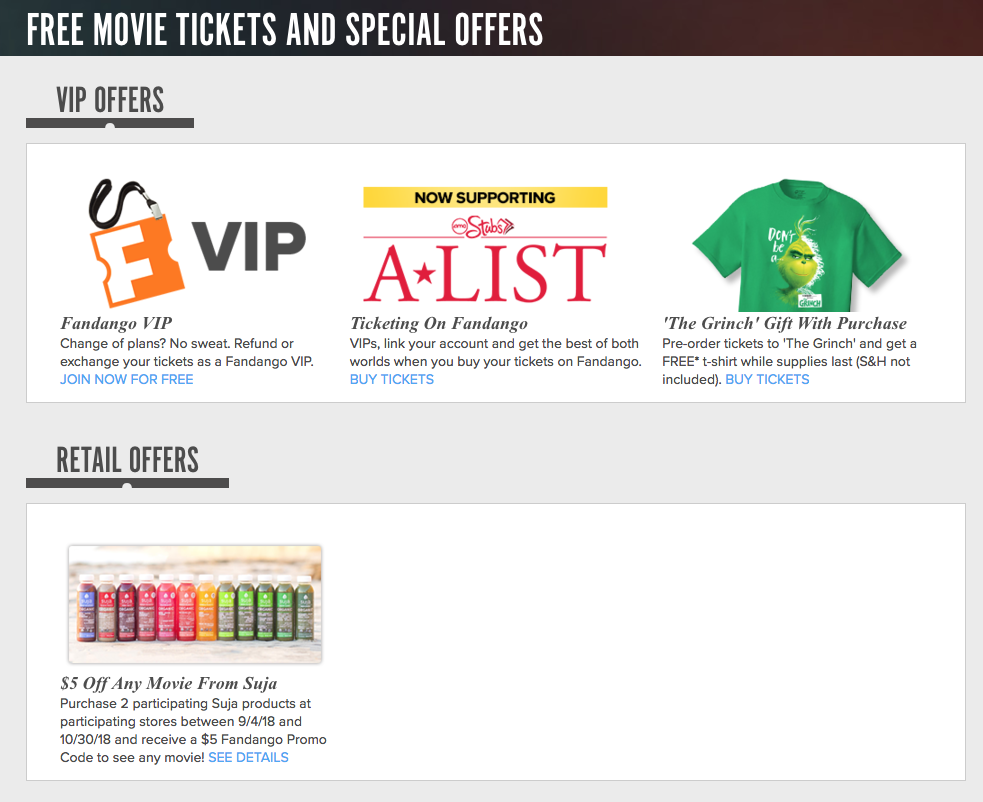Click the Fandango VIP offer title
The image size is (983, 802).
tap(116, 324)
